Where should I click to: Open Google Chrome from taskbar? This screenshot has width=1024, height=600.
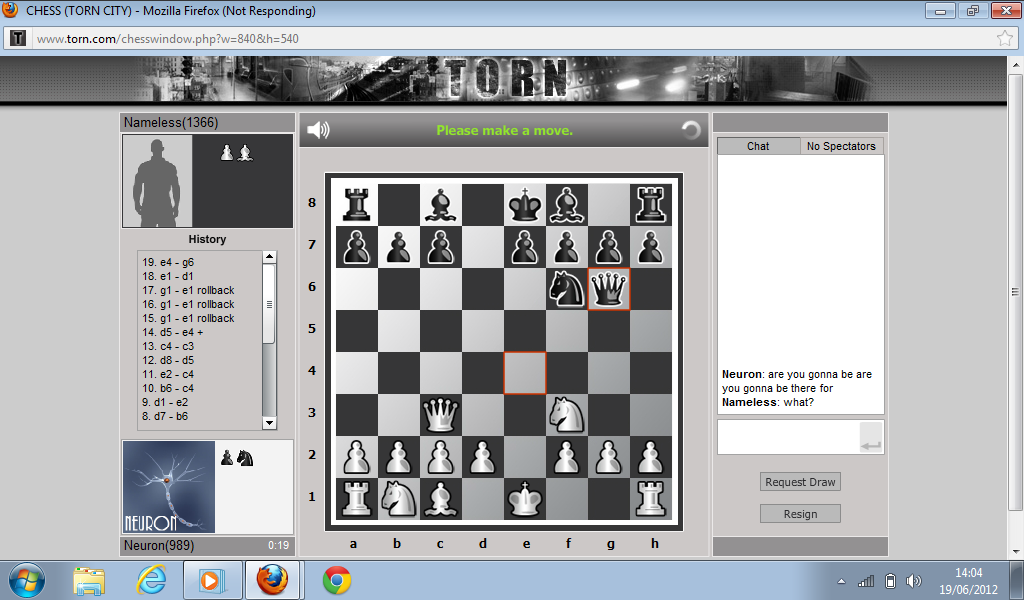337,580
